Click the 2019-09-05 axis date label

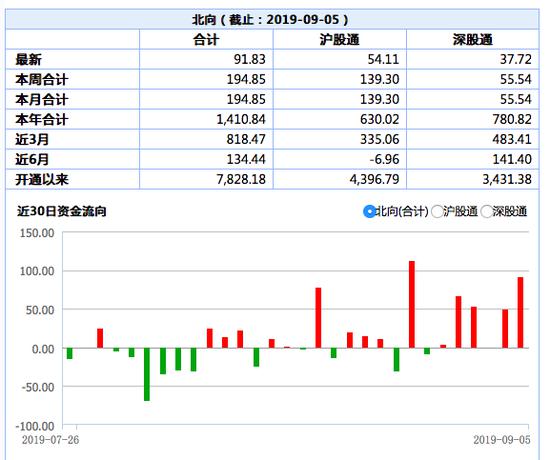click(x=502, y=440)
